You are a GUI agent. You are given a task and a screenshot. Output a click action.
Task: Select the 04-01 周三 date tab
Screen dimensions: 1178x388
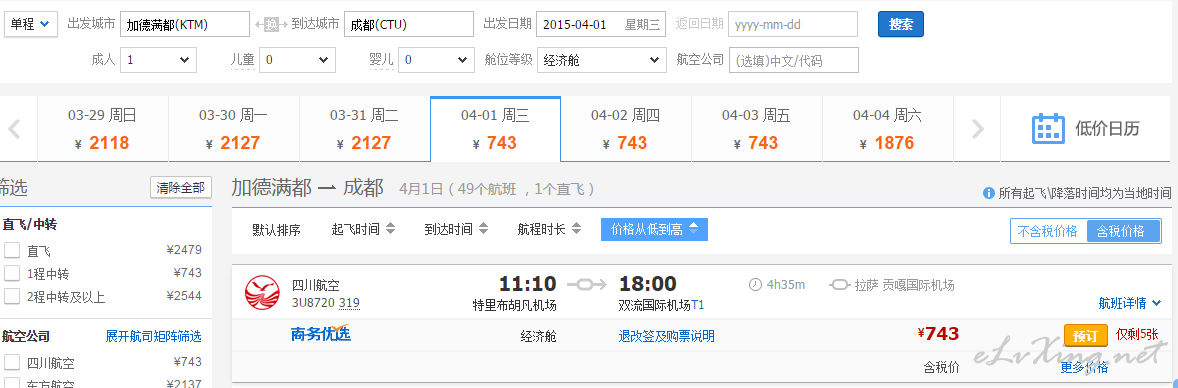coord(495,129)
